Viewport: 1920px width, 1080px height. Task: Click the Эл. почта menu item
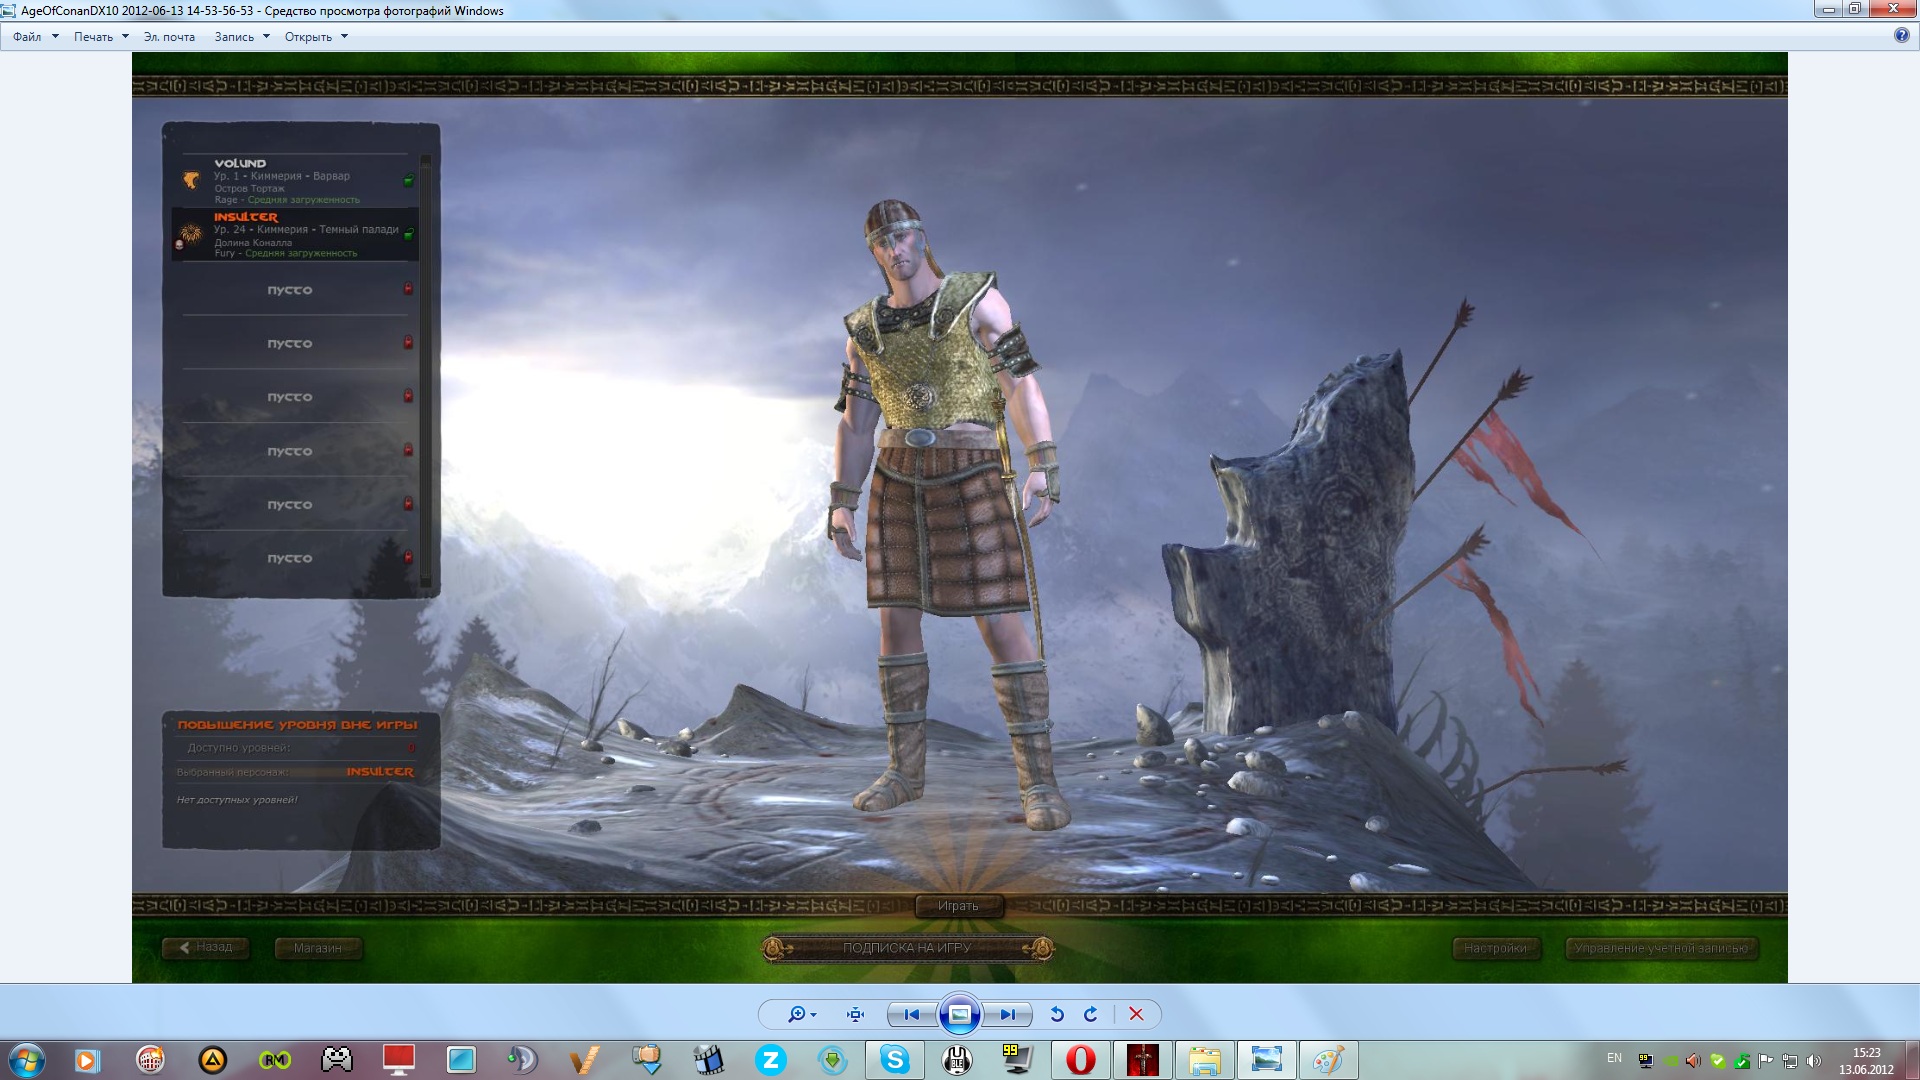point(169,37)
